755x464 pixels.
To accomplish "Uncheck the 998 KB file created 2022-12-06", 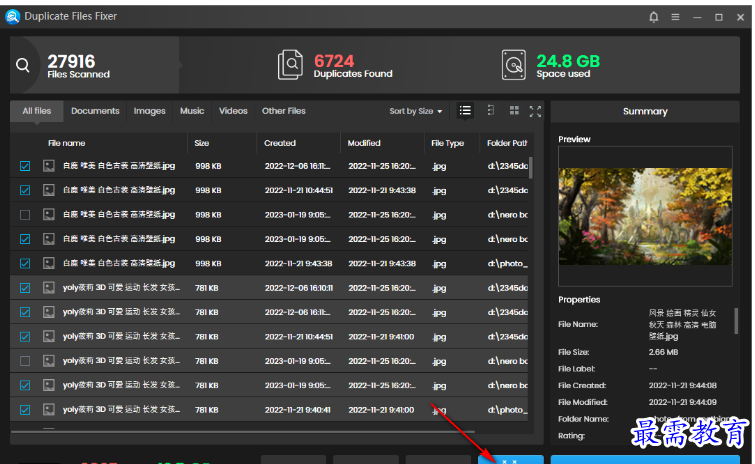I will pyautogui.click(x=25, y=166).
